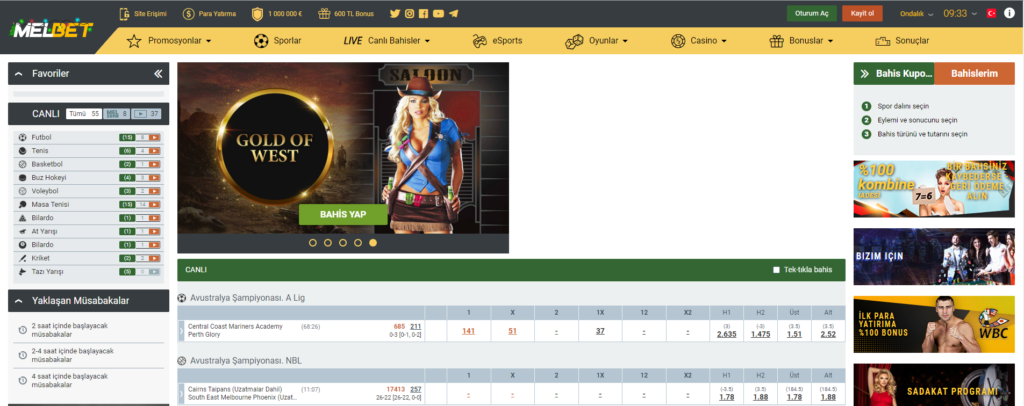Click the Telegram icon in header

coord(454,14)
